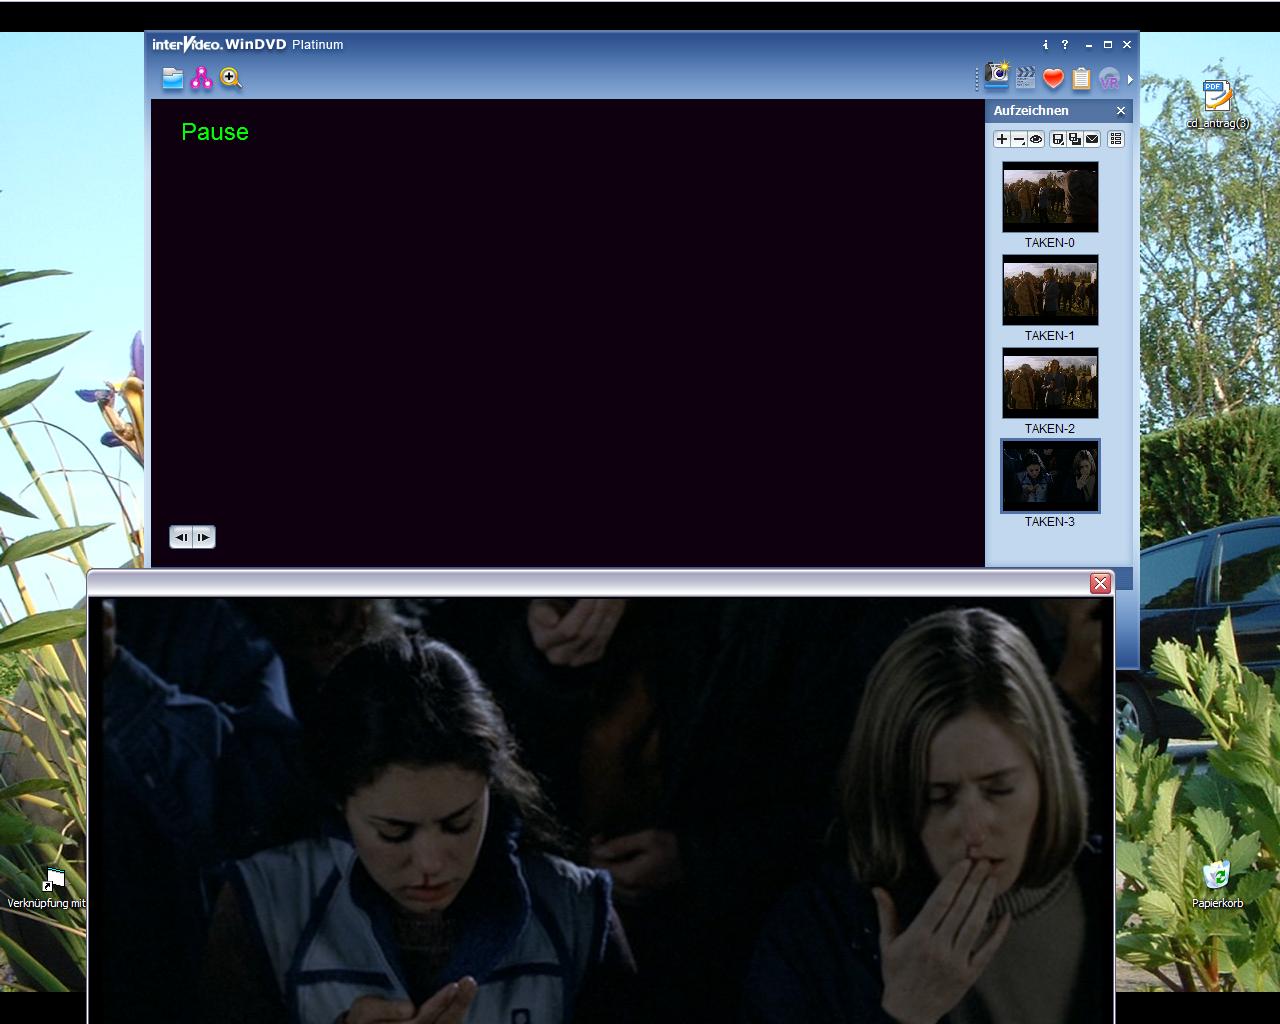Open the blue folder icon in the toolbar
Screen dimensions: 1280x1024
pos(173,79)
